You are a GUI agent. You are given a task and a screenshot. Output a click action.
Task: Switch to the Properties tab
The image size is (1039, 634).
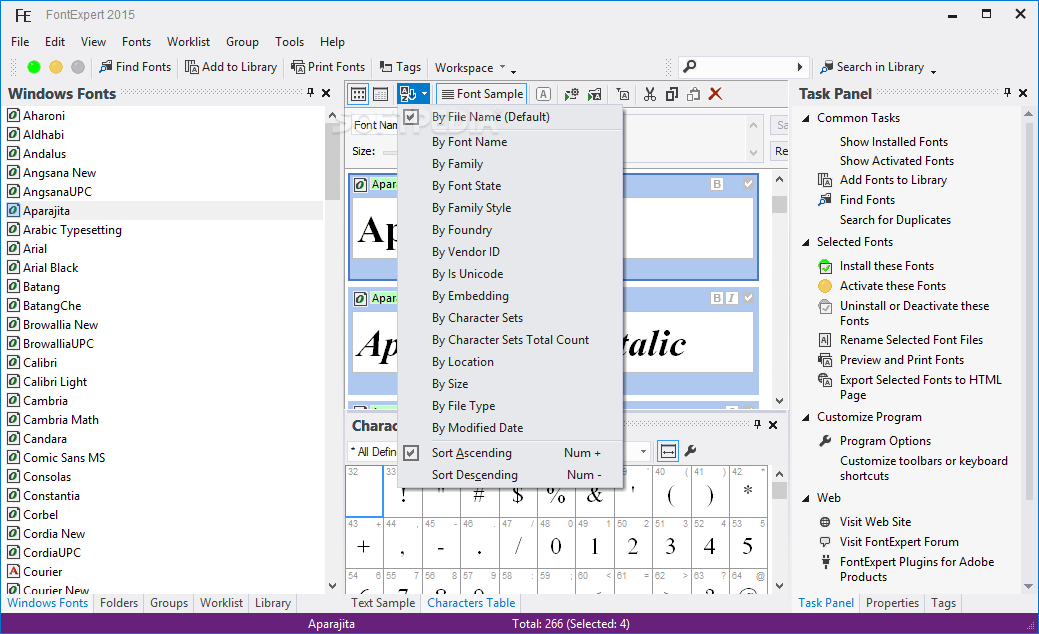point(892,603)
